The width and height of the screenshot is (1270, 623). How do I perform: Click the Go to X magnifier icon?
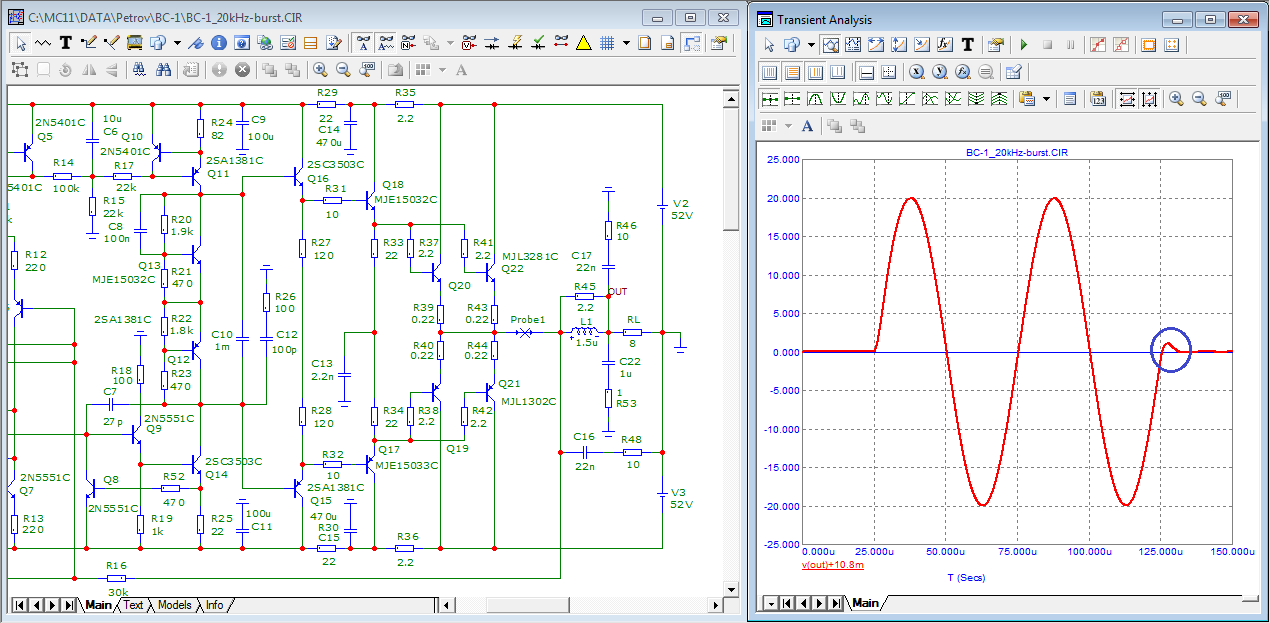pos(916,72)
